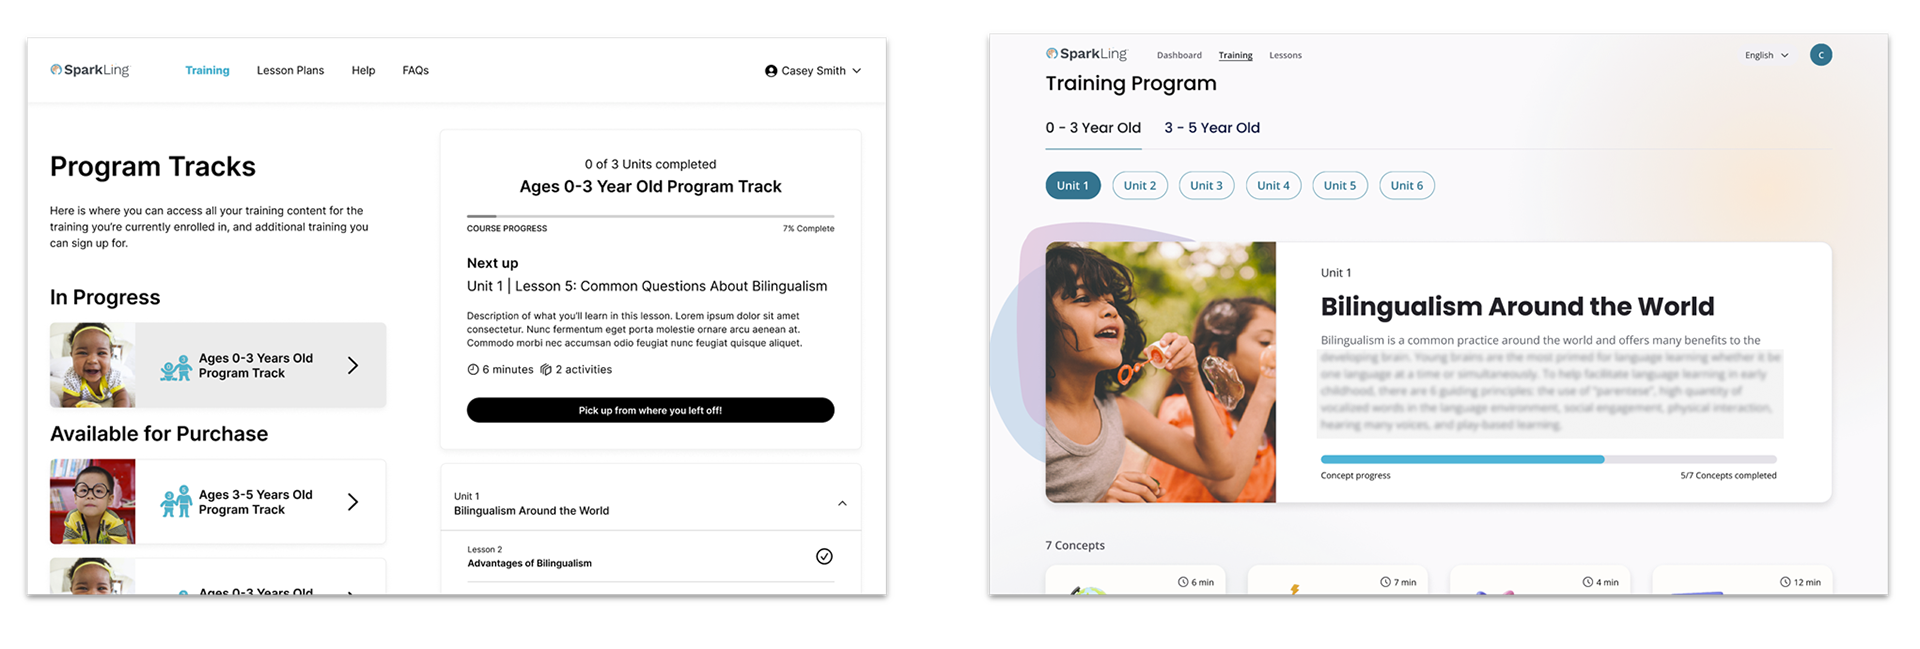Collapse the Unit 1 Bilingualism Around the World section
The height and width of the screenshot is (649, 1920).
pos(842,504)
